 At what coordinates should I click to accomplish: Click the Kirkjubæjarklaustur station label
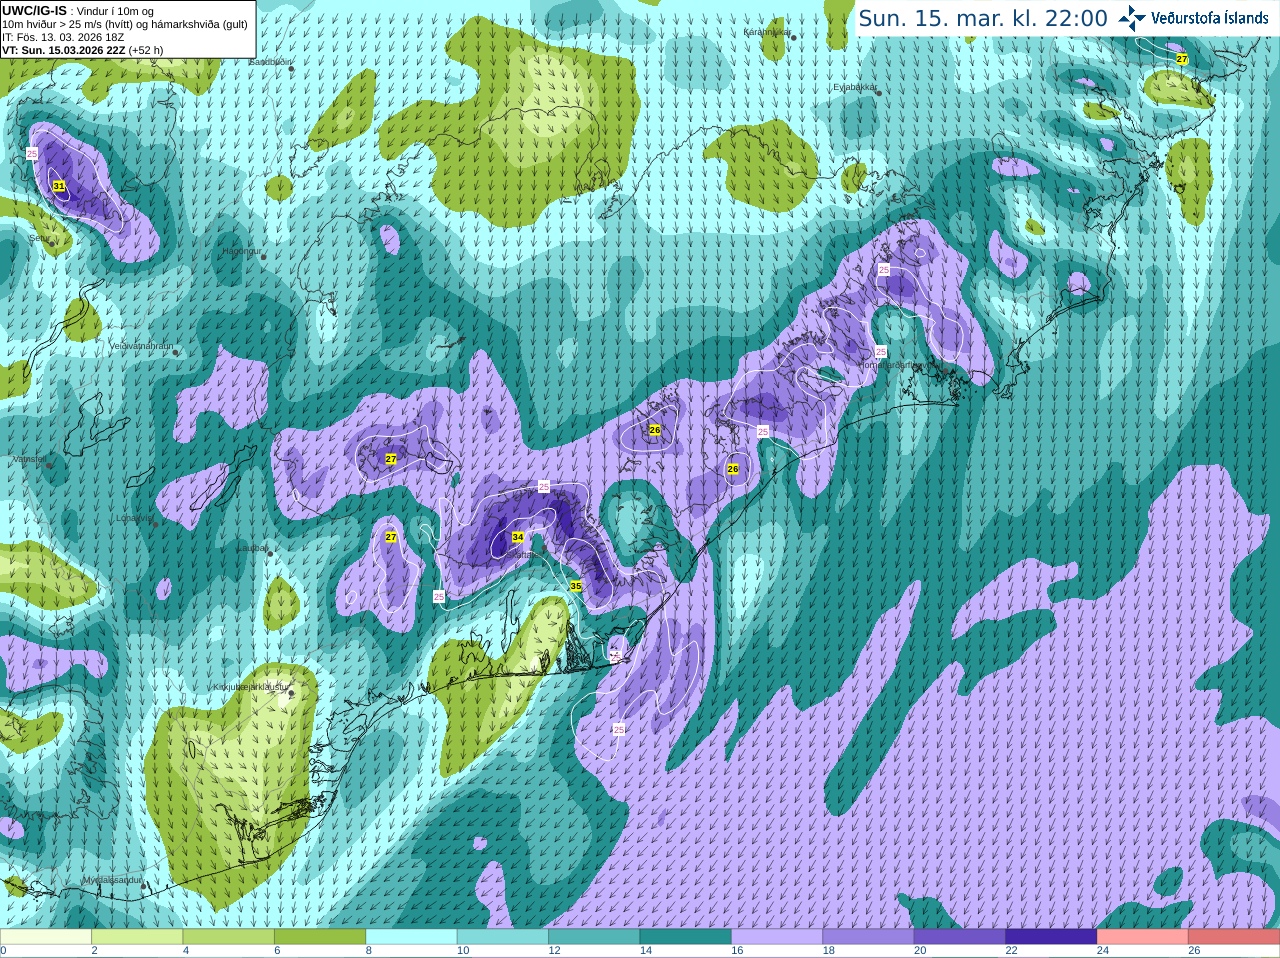tap(250, 687)
